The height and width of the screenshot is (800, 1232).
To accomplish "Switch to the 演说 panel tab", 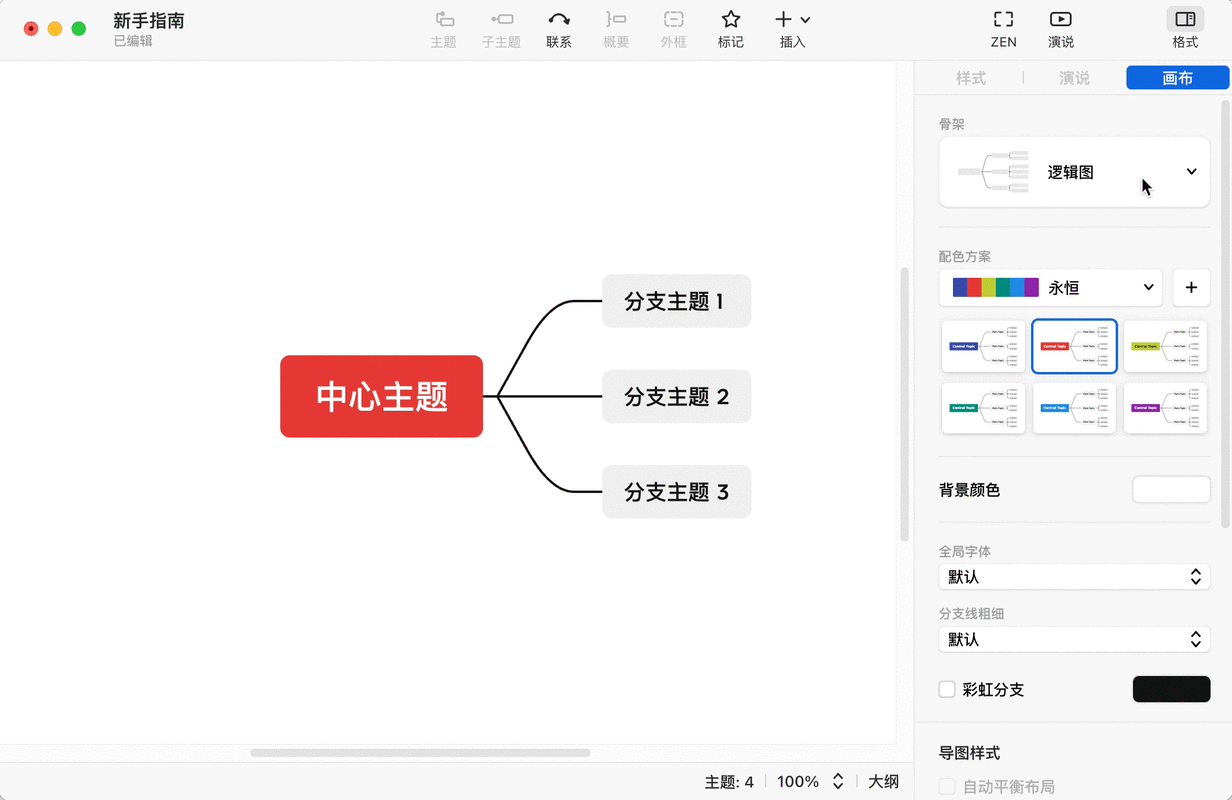I will 1074,78.
